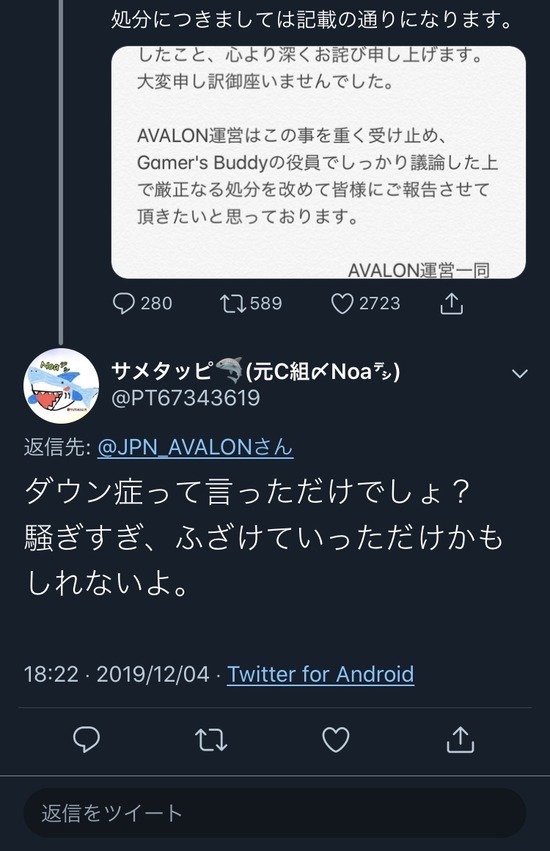Open the tweet options chevron menu
Viewport: 550px width, 851px height.
coord(520,373)
